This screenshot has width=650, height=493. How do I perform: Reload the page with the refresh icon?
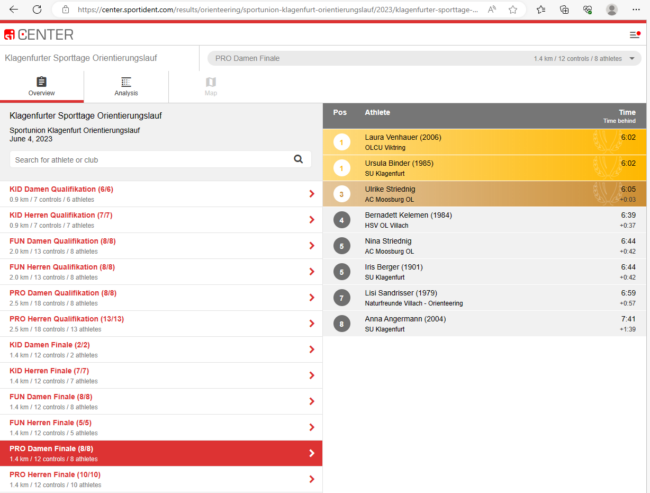pos(37,9)
